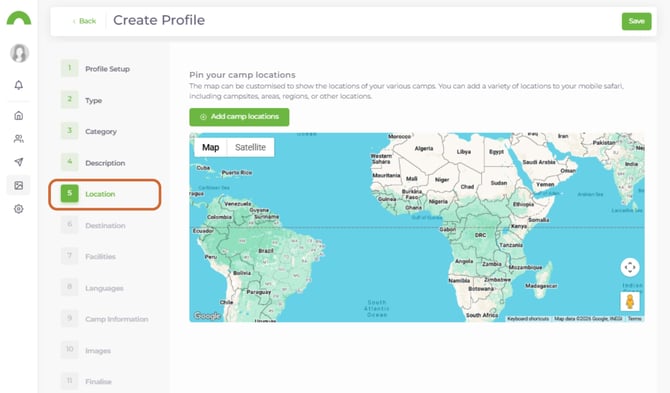Image resolution: width=670 pixels, height=393 pixels.
Task: Open the settings gear icon
Action: [19, 209]
